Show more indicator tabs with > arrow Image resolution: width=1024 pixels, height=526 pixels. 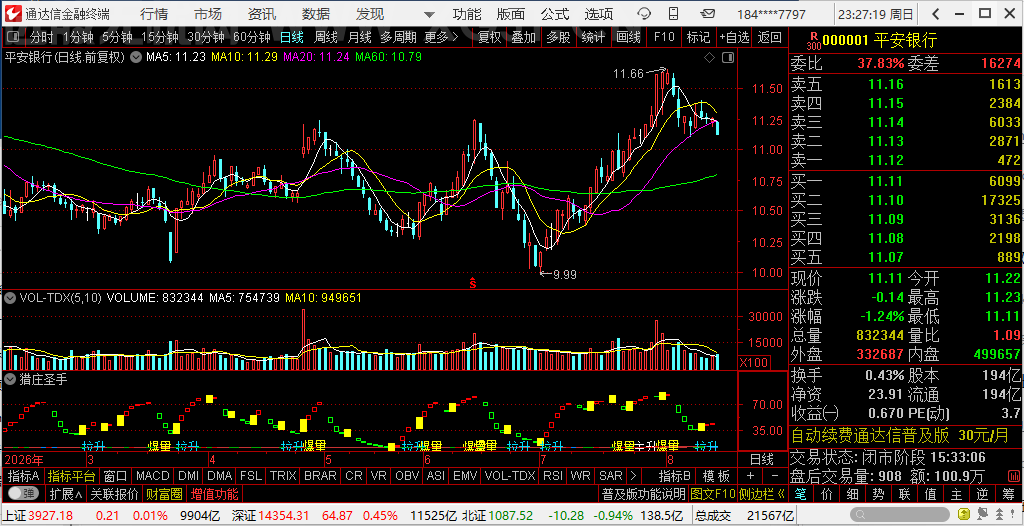coord(633,476)
